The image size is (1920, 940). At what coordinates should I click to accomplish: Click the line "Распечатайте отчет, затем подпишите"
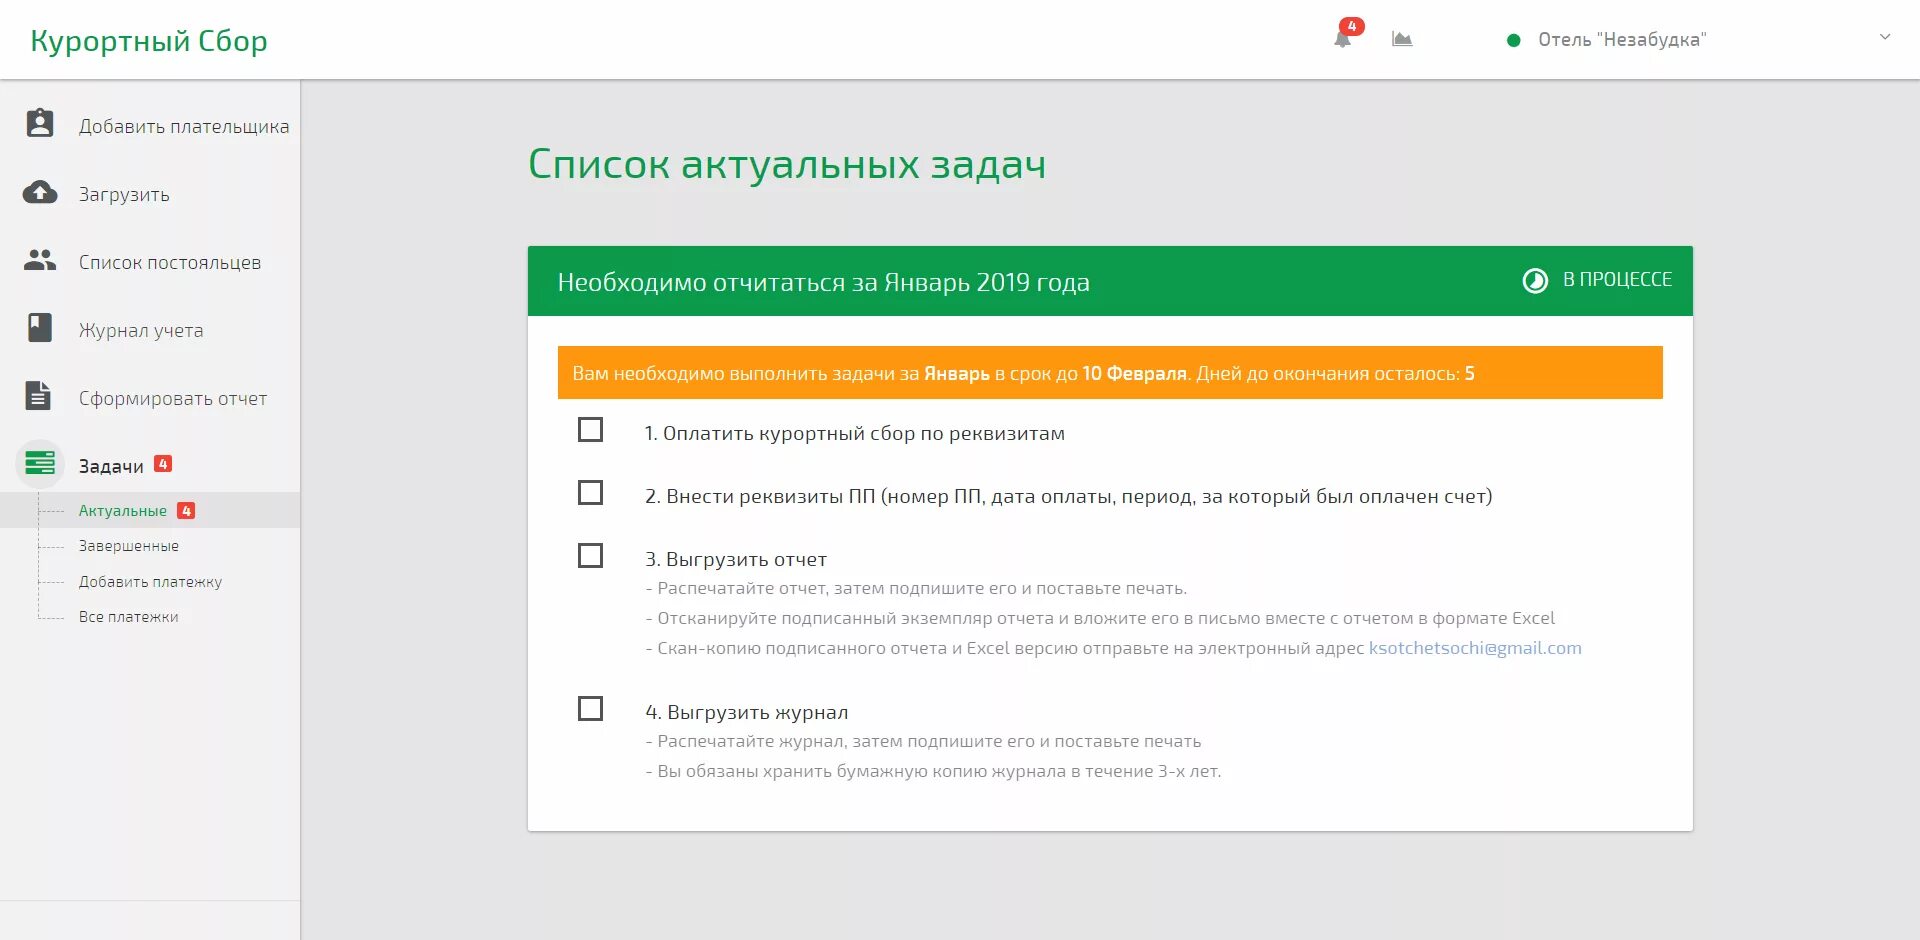(916, 588)
